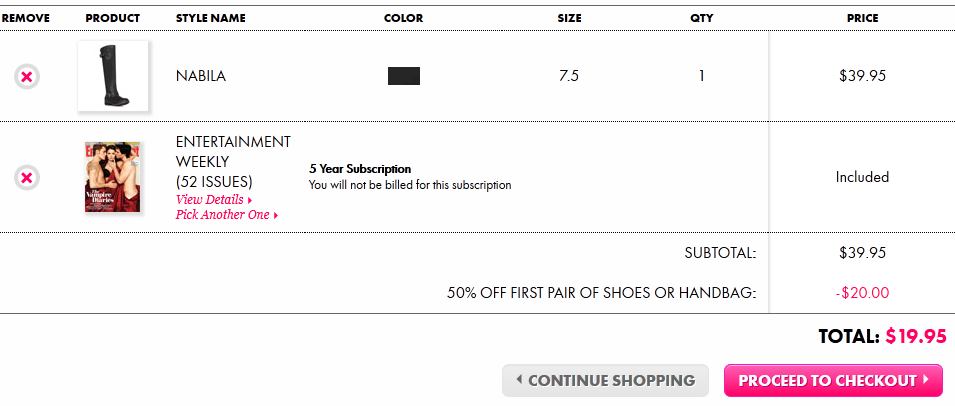Click the arrow beside View Details
The height and width of the screenshot is (406, 955).
250,200
